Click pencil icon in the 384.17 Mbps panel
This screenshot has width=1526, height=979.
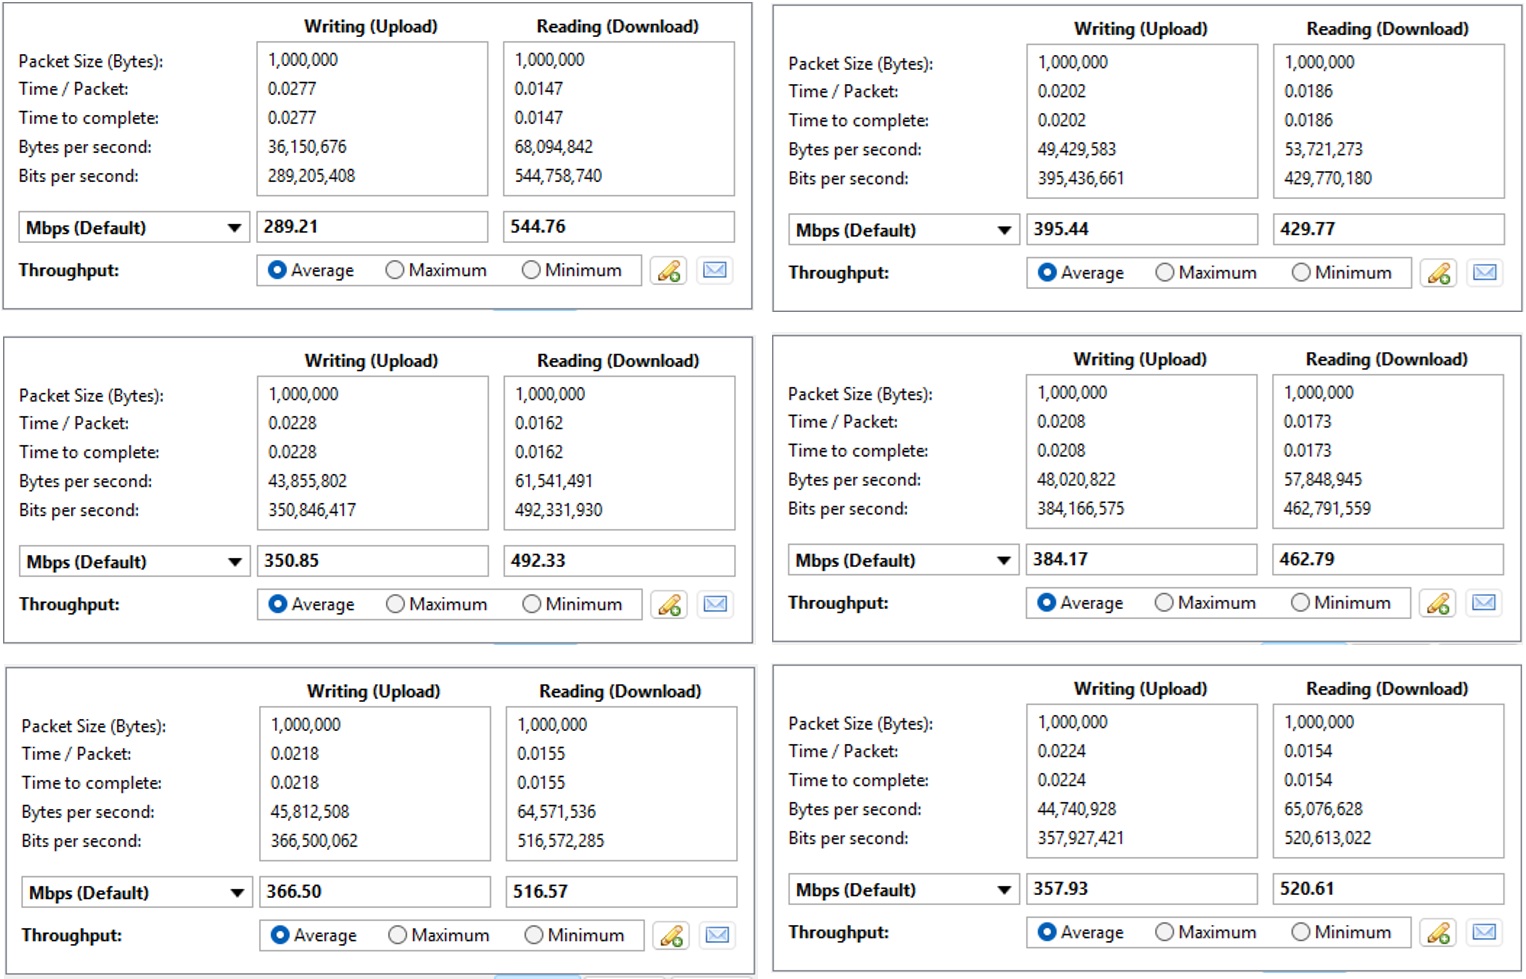pos(1438,603)
